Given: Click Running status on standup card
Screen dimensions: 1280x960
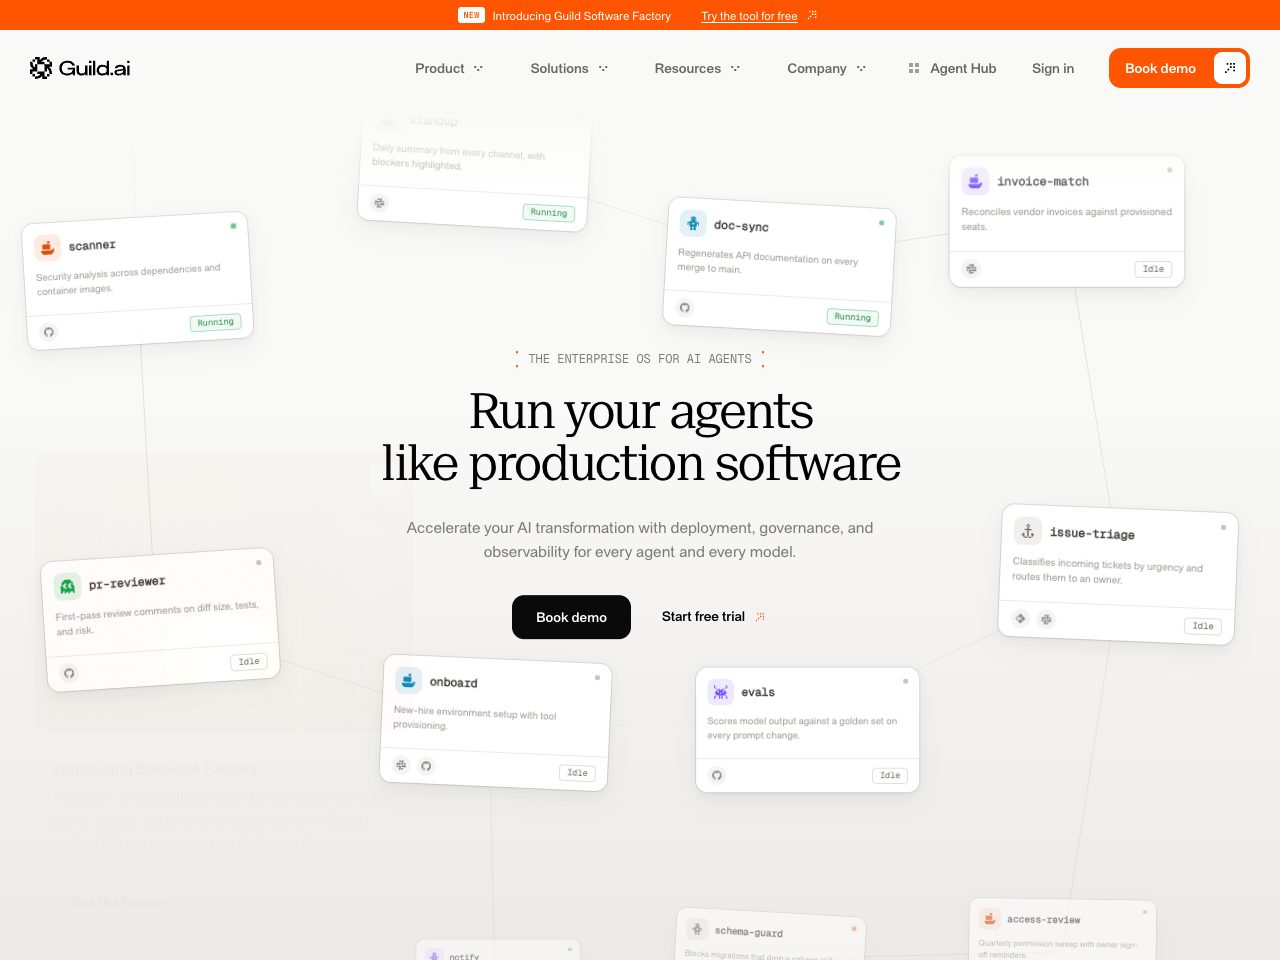Looking at the screenshot, I should coord(548,212).
